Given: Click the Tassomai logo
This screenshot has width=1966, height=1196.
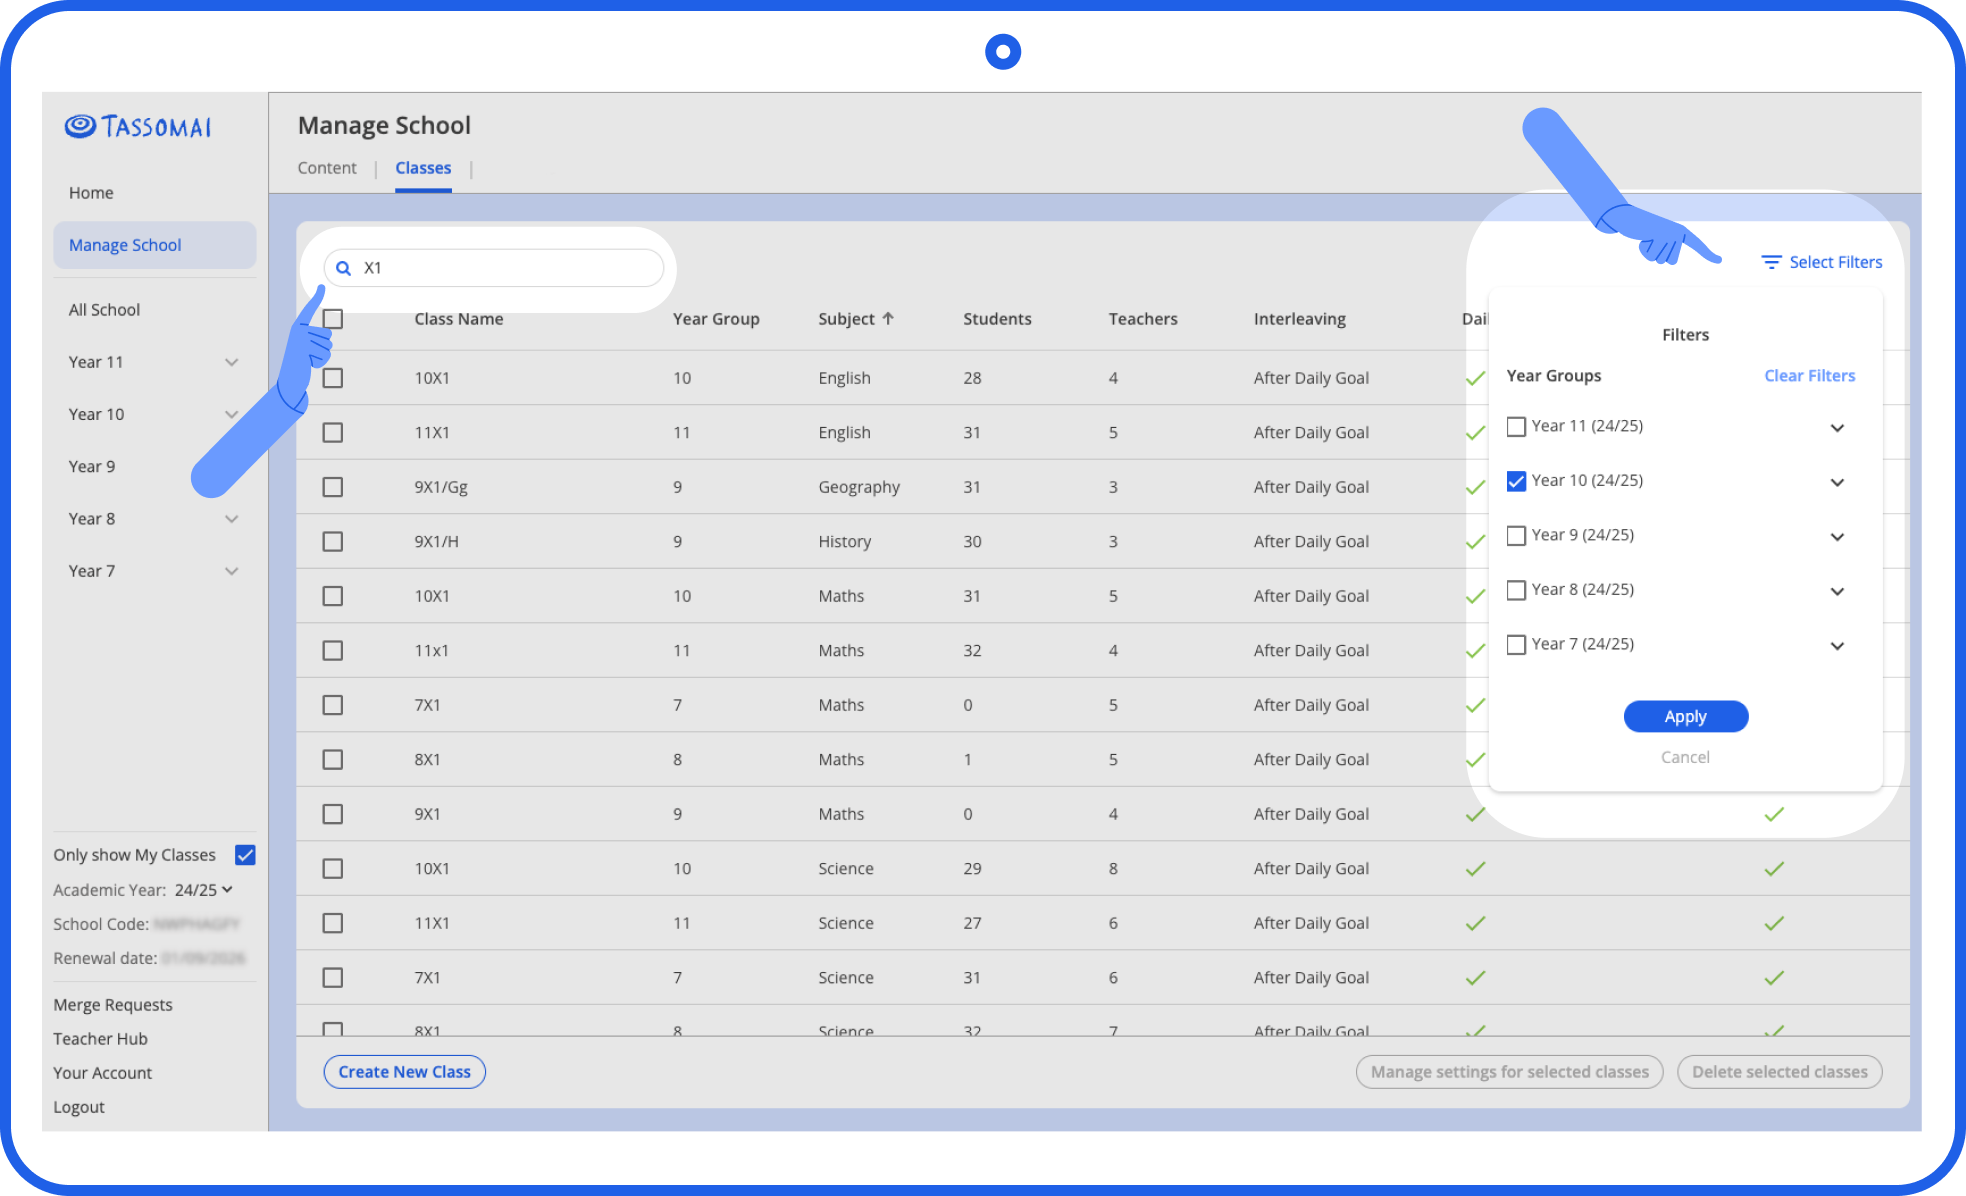Looking at the screenshot, I should pos(138,126).
